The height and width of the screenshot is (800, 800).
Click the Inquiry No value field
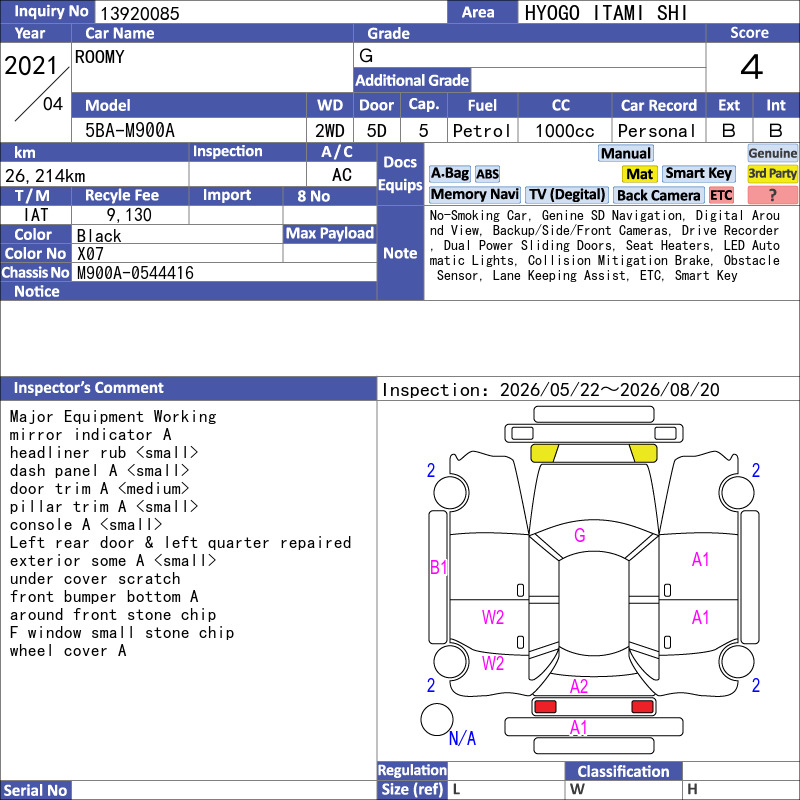coord(271,12)
